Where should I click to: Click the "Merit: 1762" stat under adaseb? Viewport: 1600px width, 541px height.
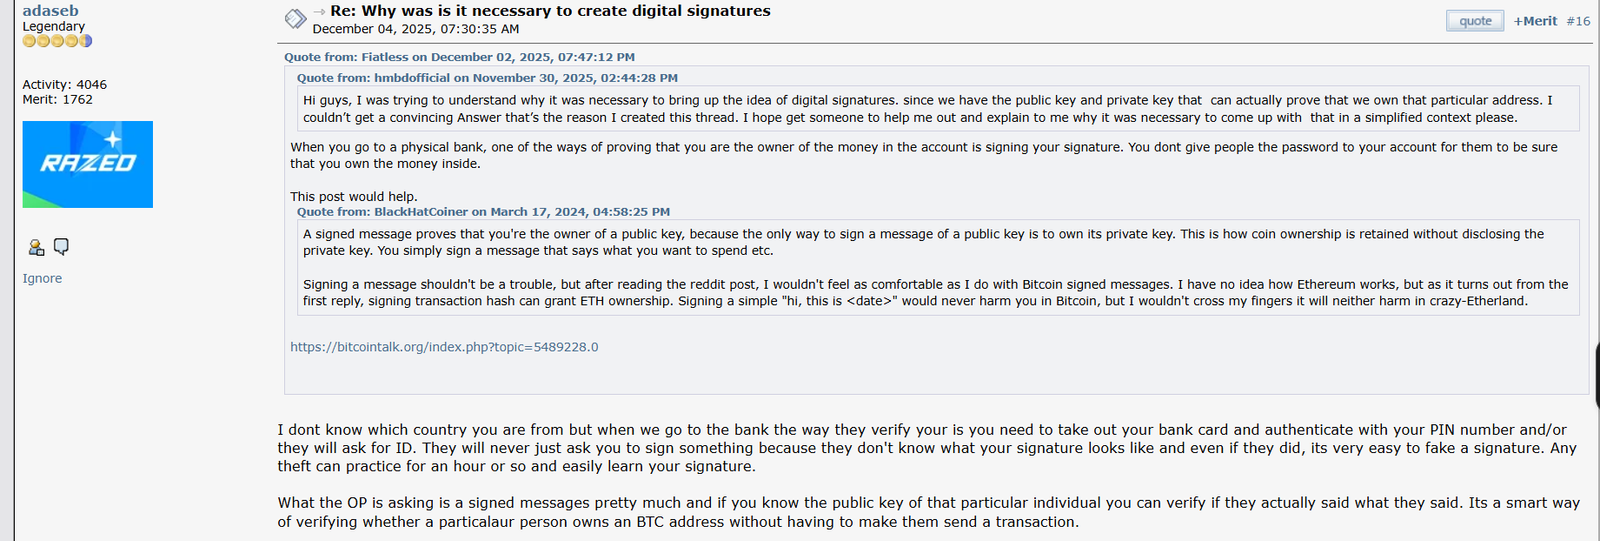point(57,99)
